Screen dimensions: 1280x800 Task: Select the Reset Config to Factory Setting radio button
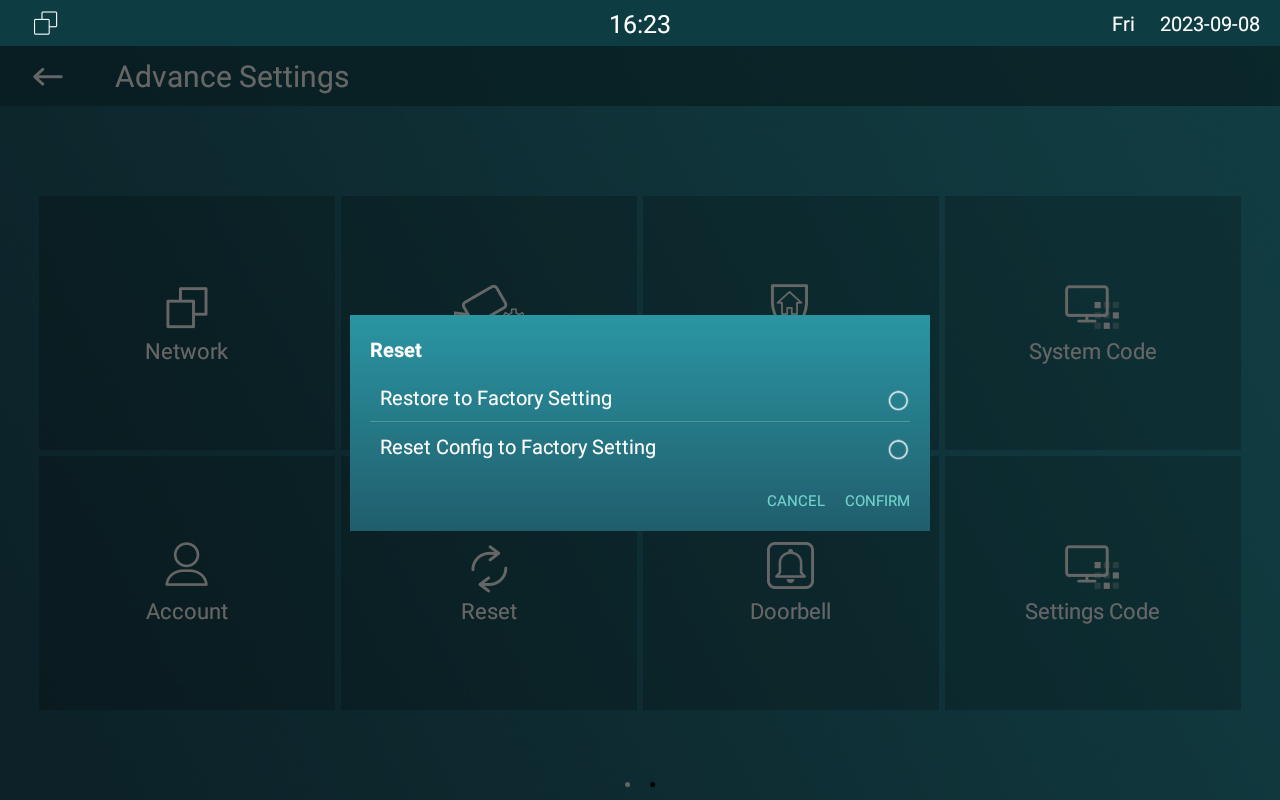tap(898, 450)
